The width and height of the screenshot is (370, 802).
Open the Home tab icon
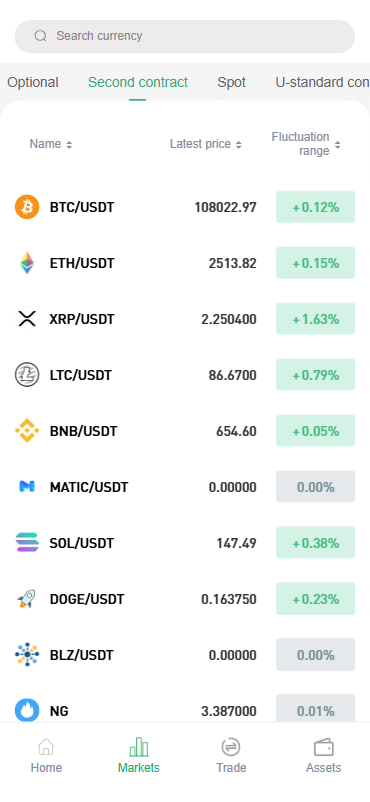(46, 747)
